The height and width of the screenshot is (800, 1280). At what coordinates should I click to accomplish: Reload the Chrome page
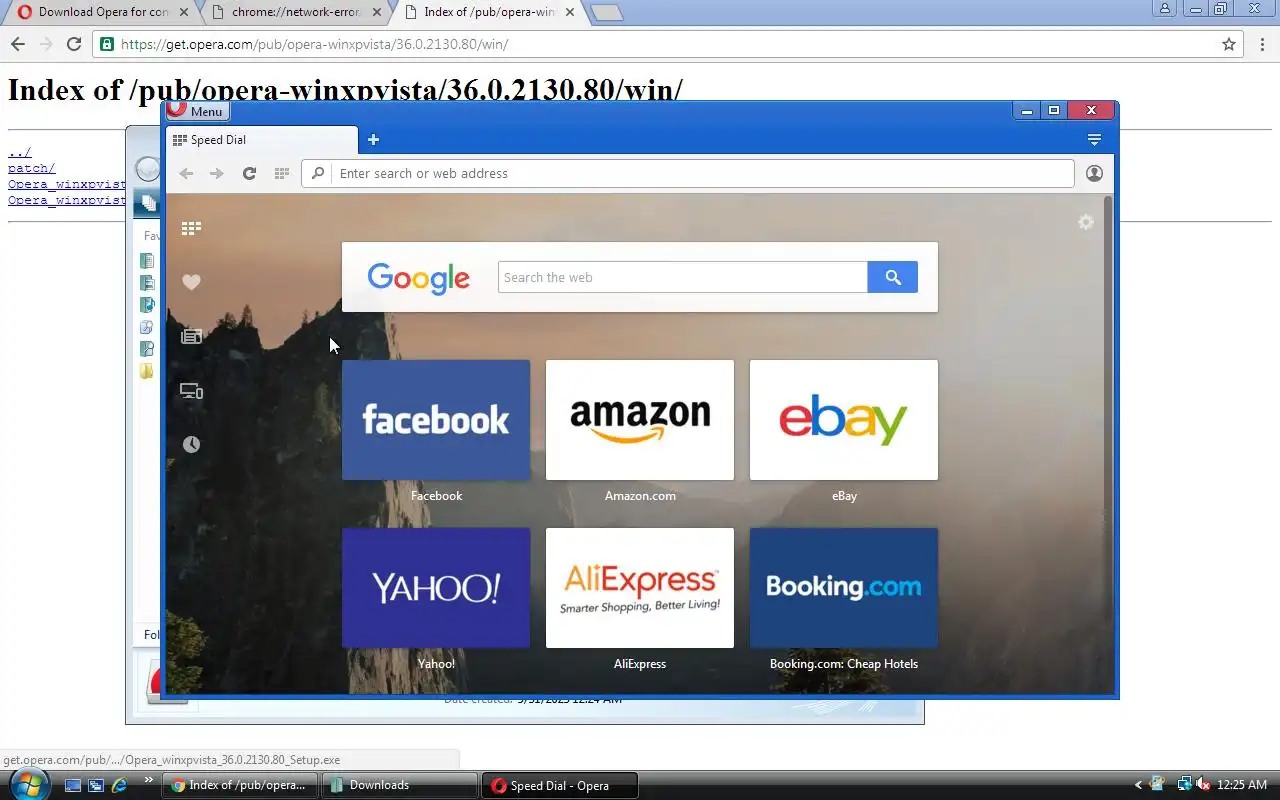[73, 44]
